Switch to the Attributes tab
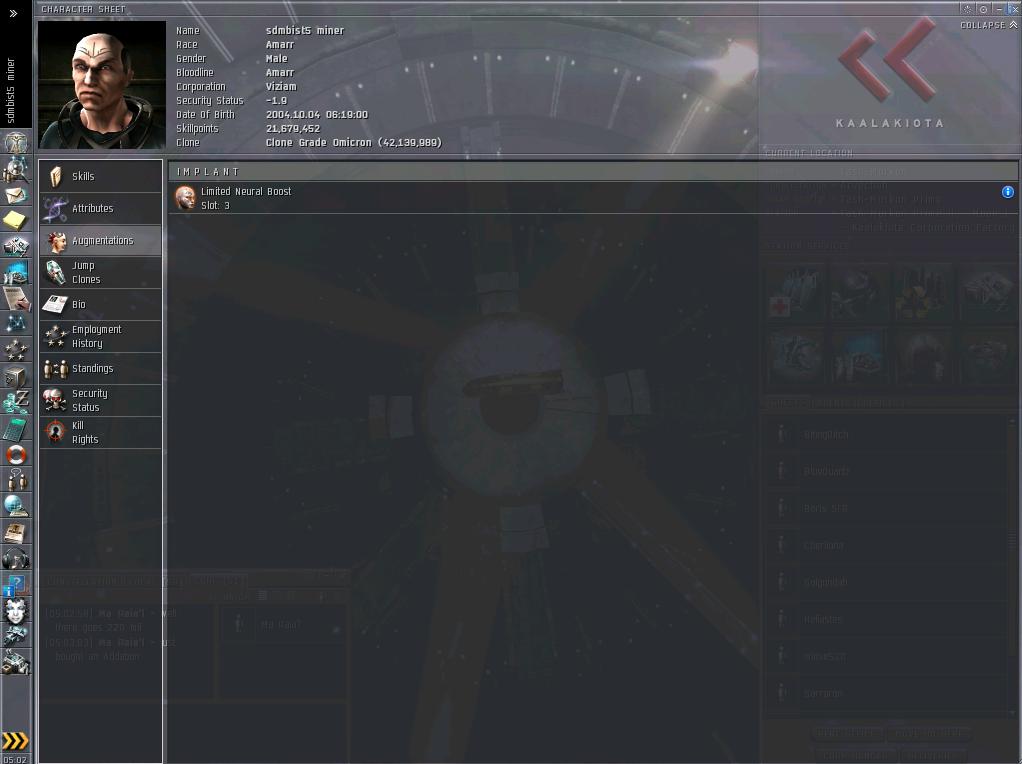 pyautogui.click(x=100, y=209)
